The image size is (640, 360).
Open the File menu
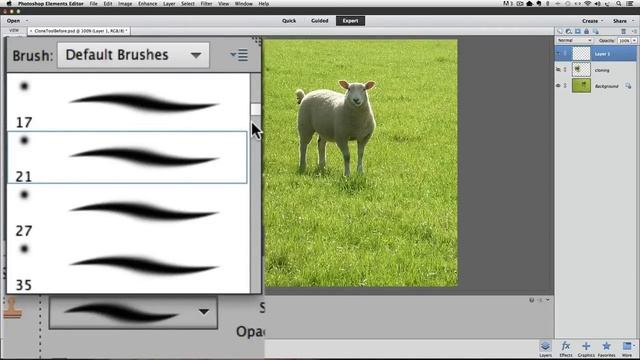tap(93, 4)
